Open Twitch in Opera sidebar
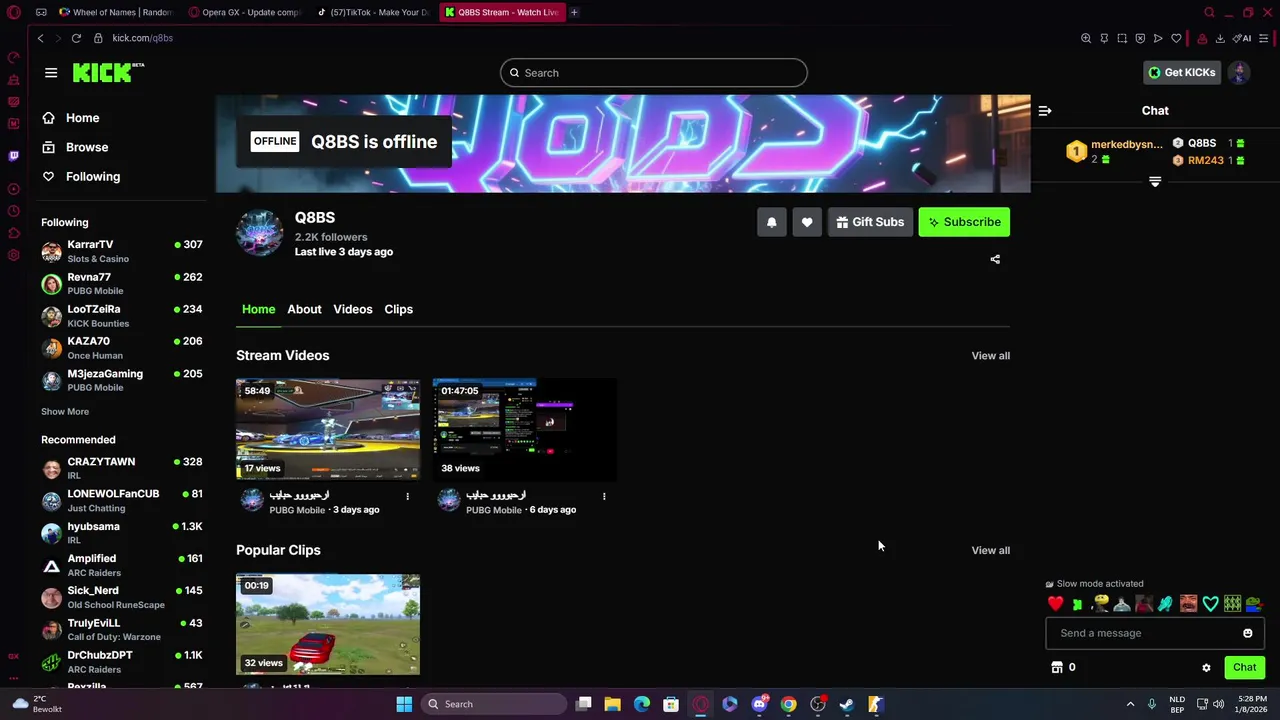Screen dimensions: 1280x720 coord(13,156)
